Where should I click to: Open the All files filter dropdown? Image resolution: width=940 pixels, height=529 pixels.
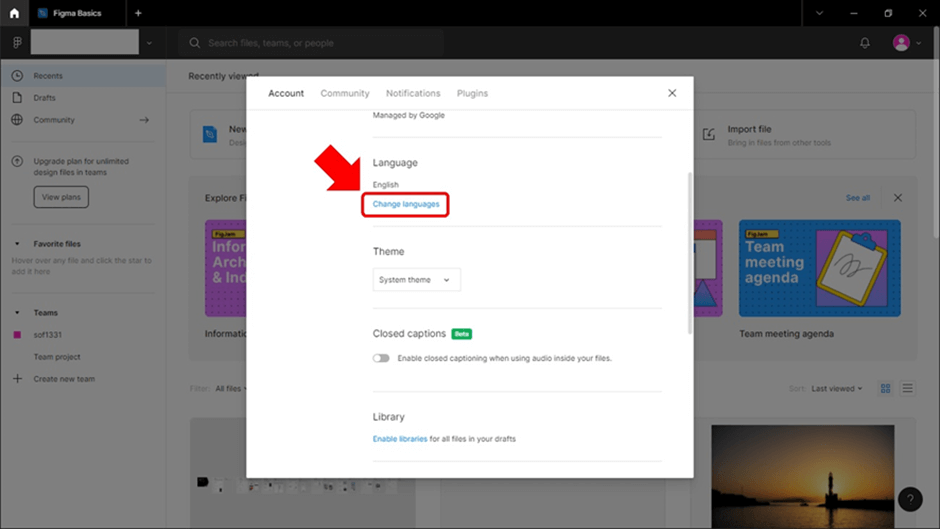click(231, 389)
